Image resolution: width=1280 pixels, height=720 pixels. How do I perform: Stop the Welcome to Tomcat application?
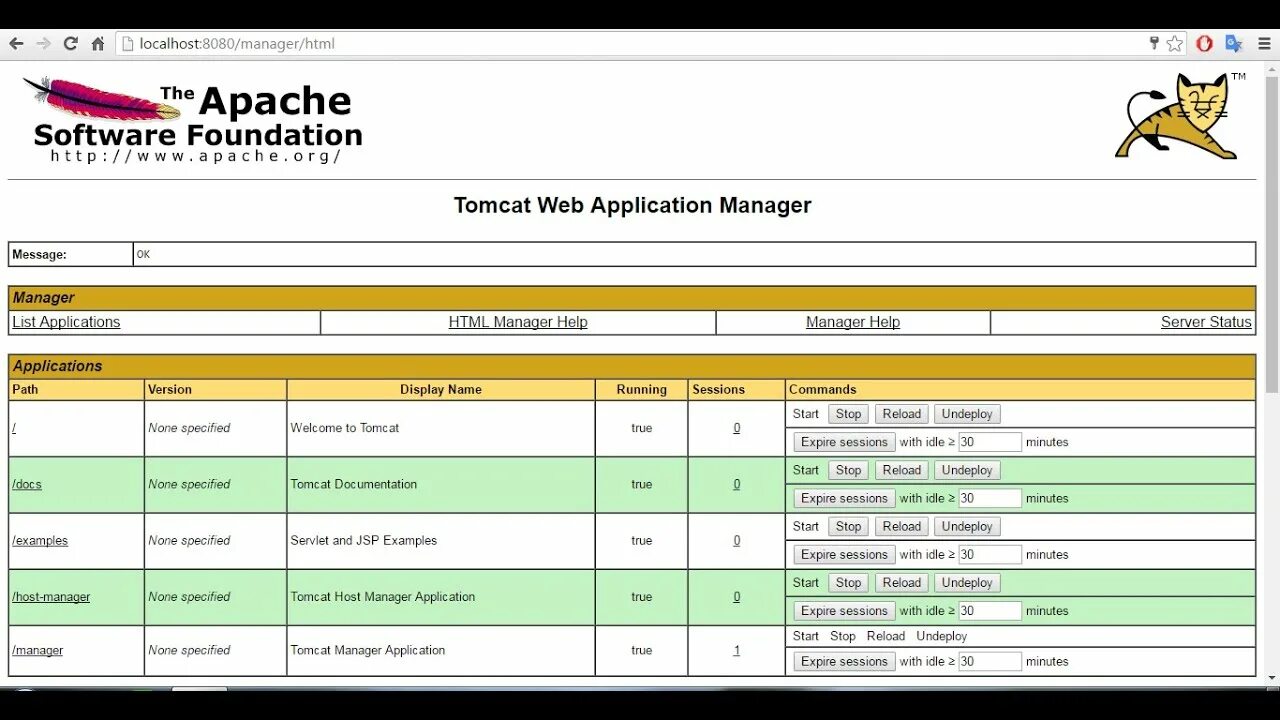coord(848,414)
